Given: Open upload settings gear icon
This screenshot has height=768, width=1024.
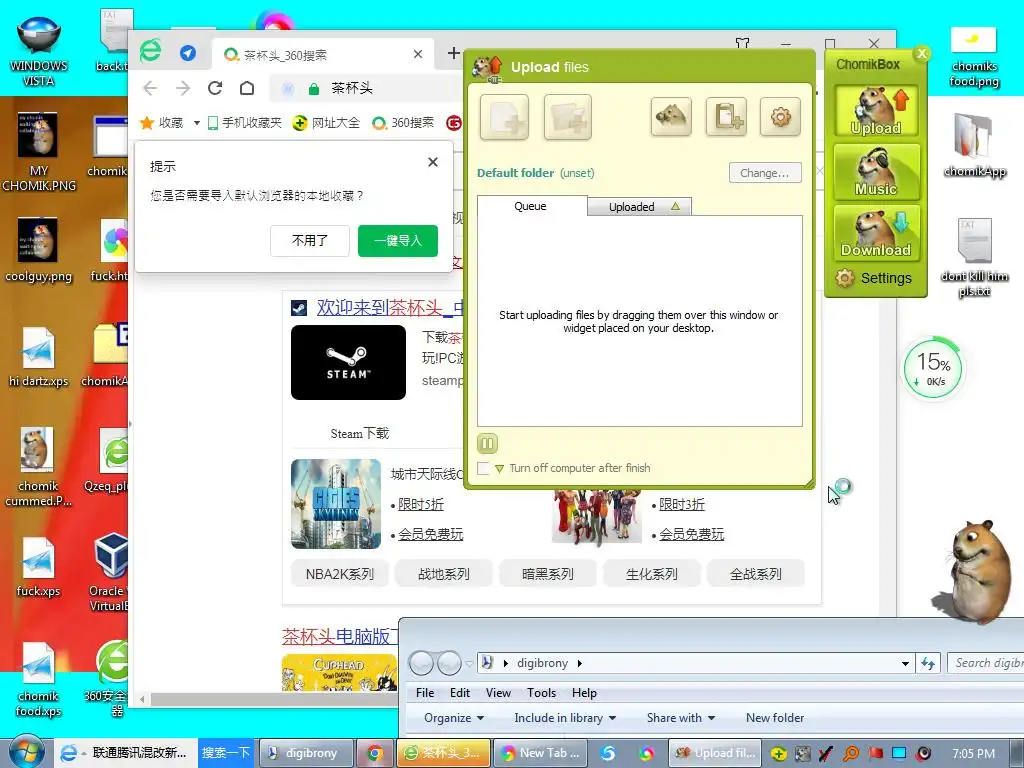Looking at the screenshot, I should (780, 118).
